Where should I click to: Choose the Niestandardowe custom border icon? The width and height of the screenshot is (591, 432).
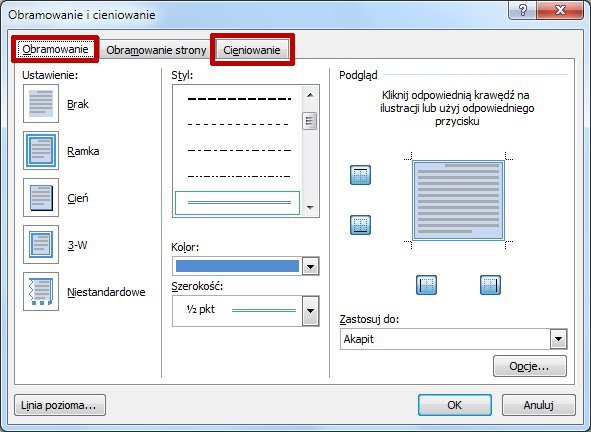click(x=41, y=291)
